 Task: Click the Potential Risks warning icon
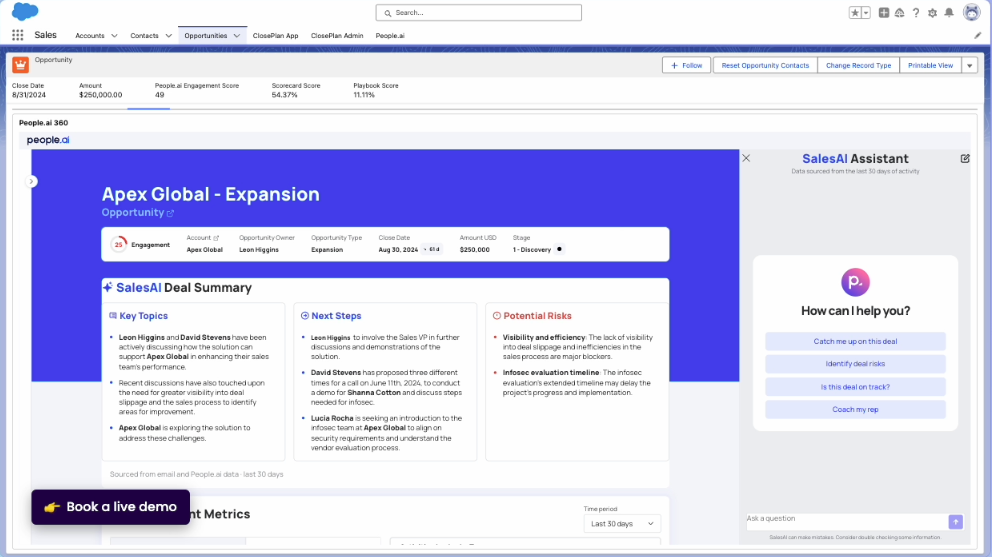pos(497,316)
